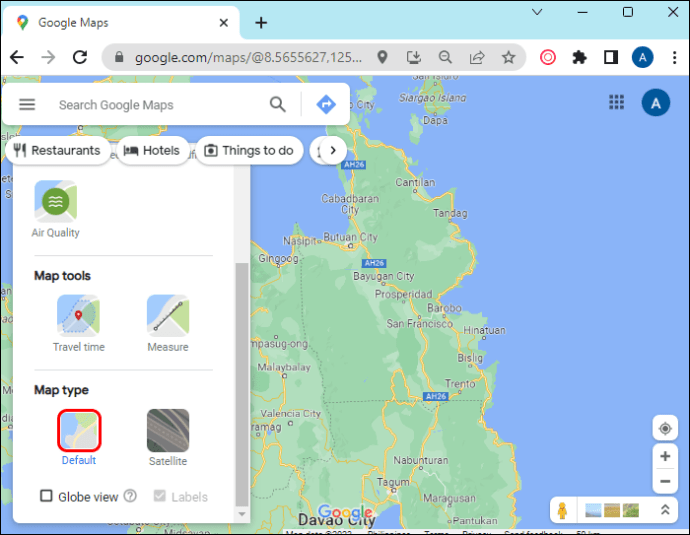Screen dimensions: 690x535
Task: Click the Siargao Island map label
Action: click(x=433, y=98)
